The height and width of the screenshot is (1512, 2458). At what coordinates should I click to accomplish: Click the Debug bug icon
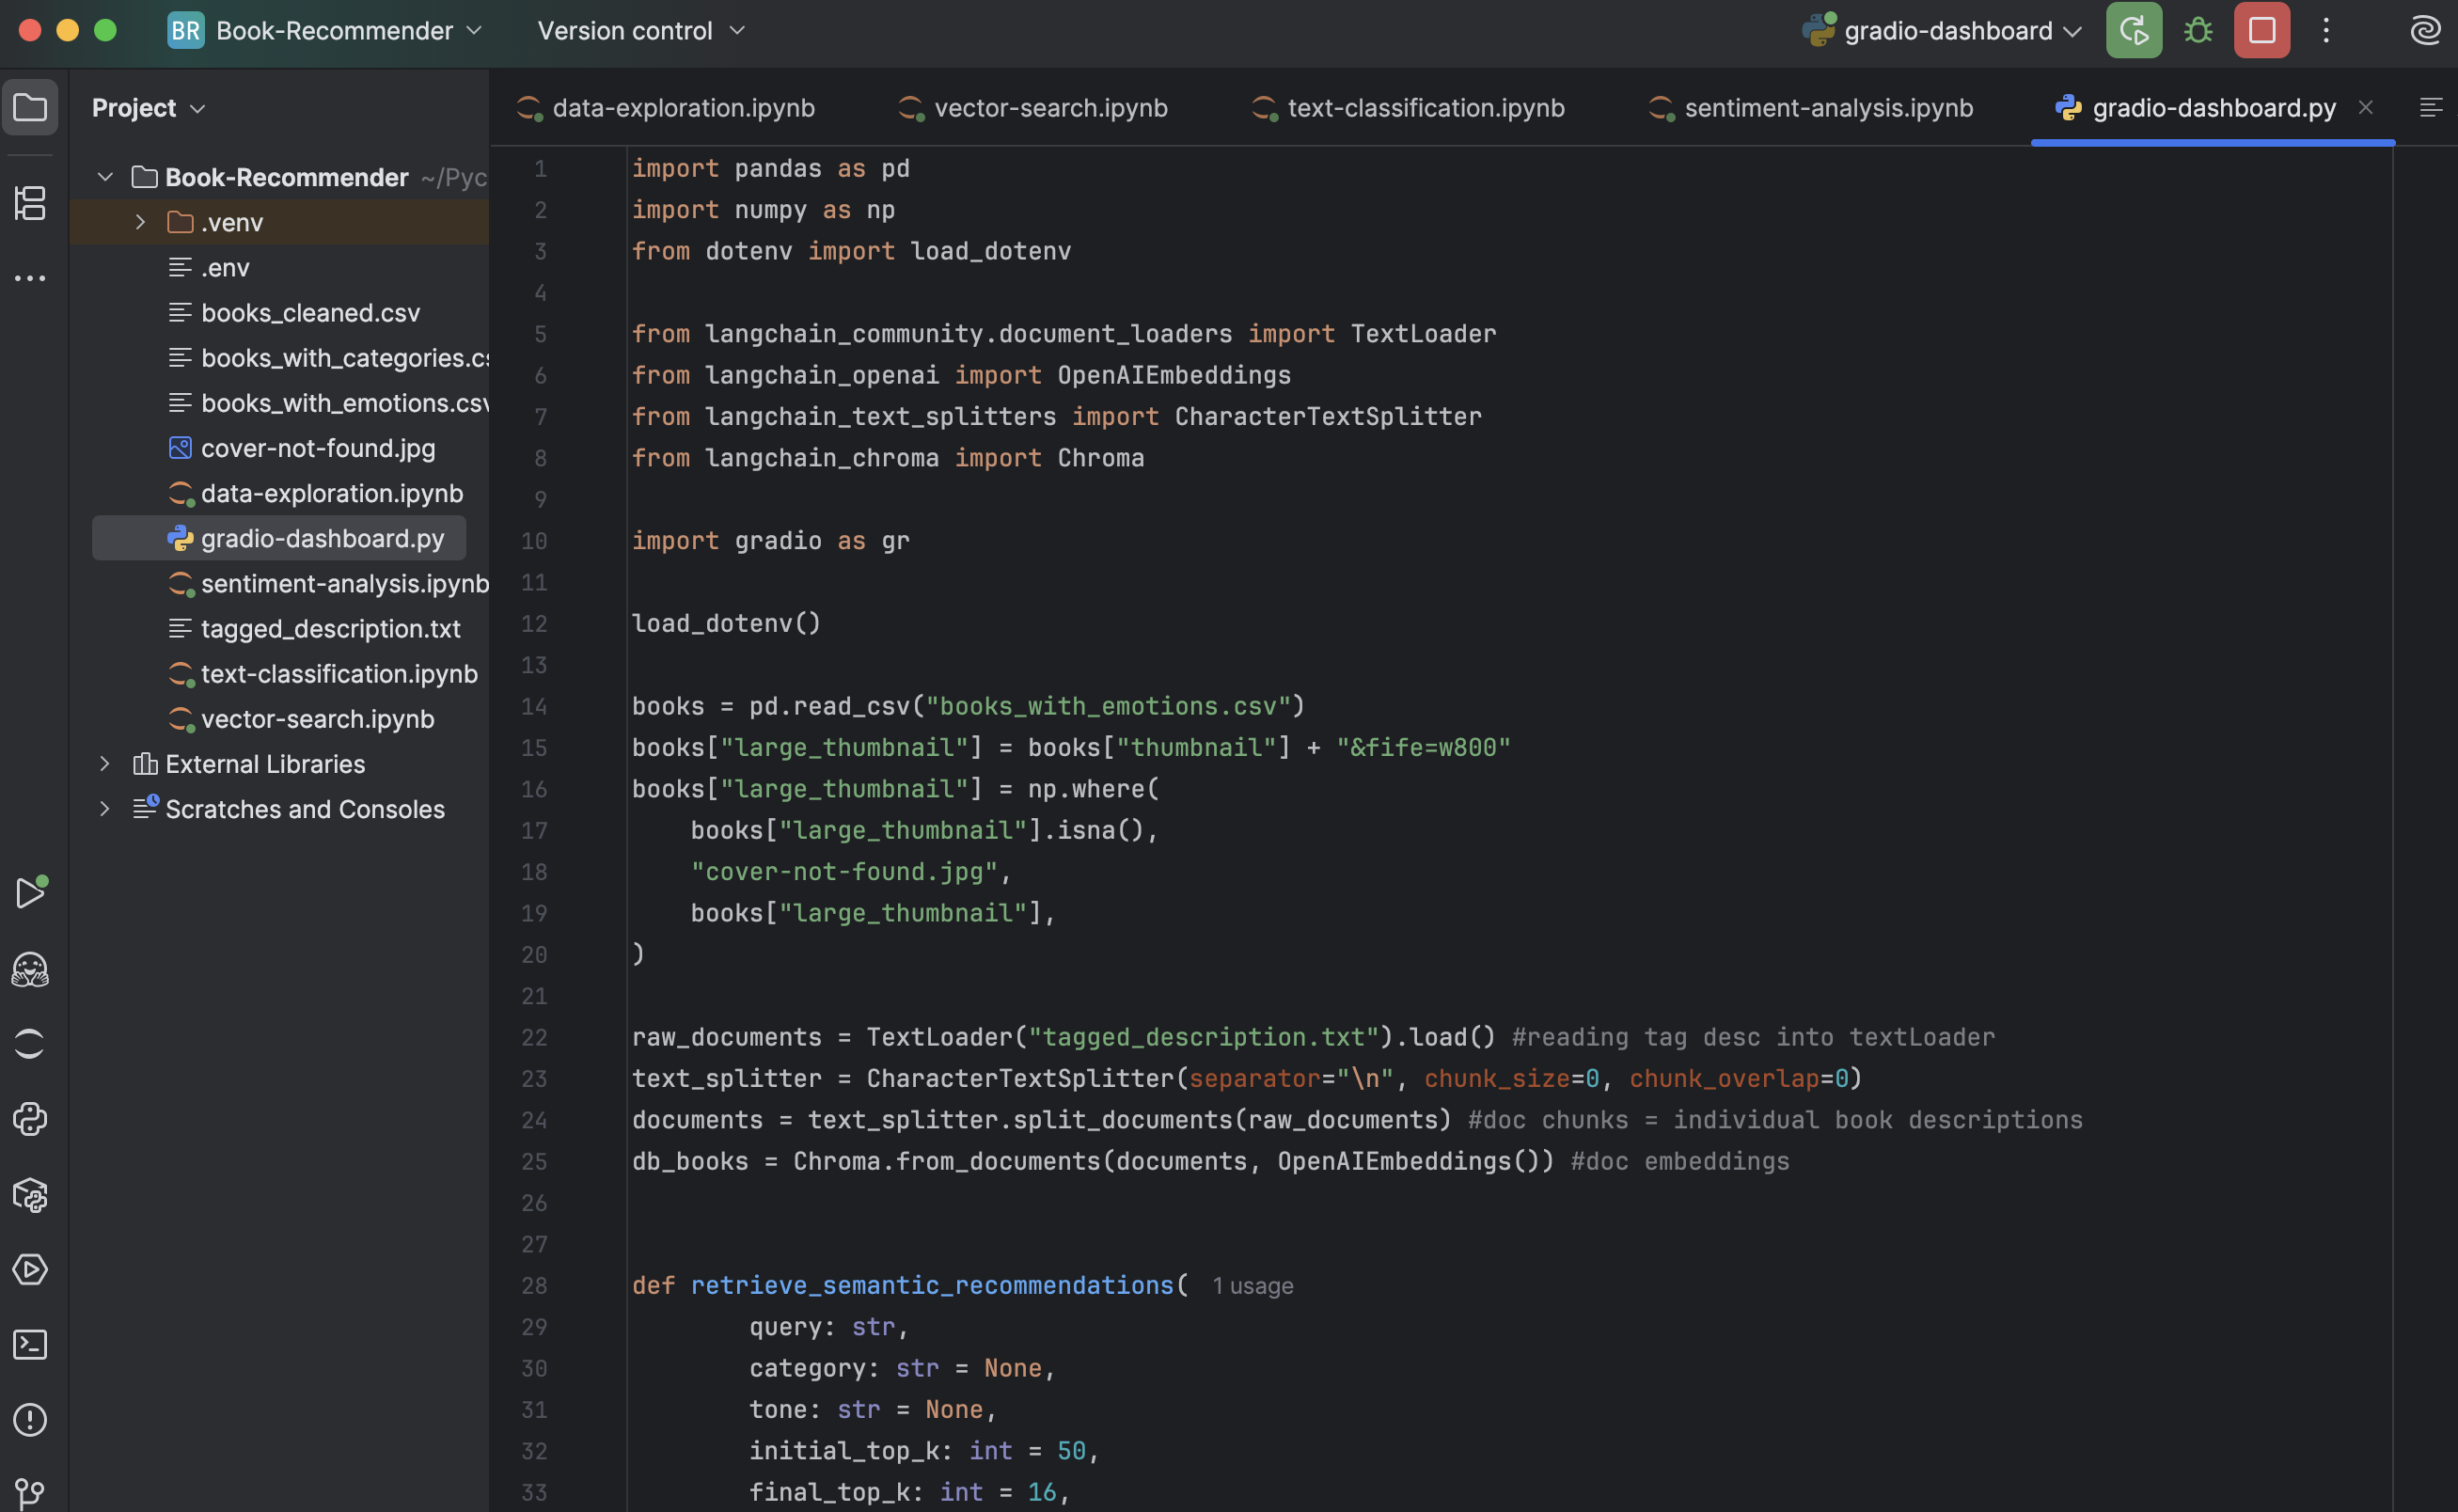pos(2198,30)
